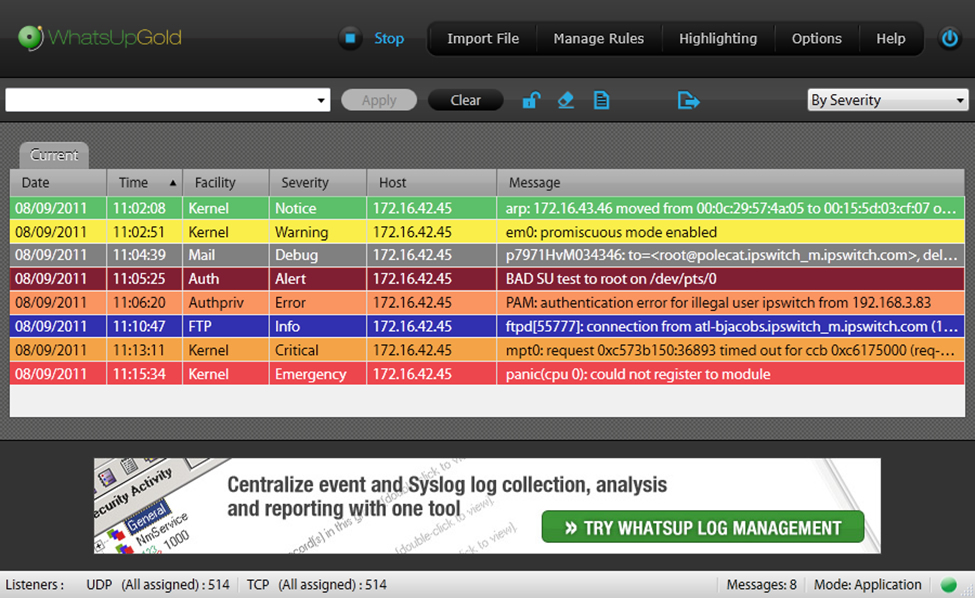Click the export arrow icon
The width and height of the screenshot is (975, 598).
pyautogui.click(x=688, y=99)
